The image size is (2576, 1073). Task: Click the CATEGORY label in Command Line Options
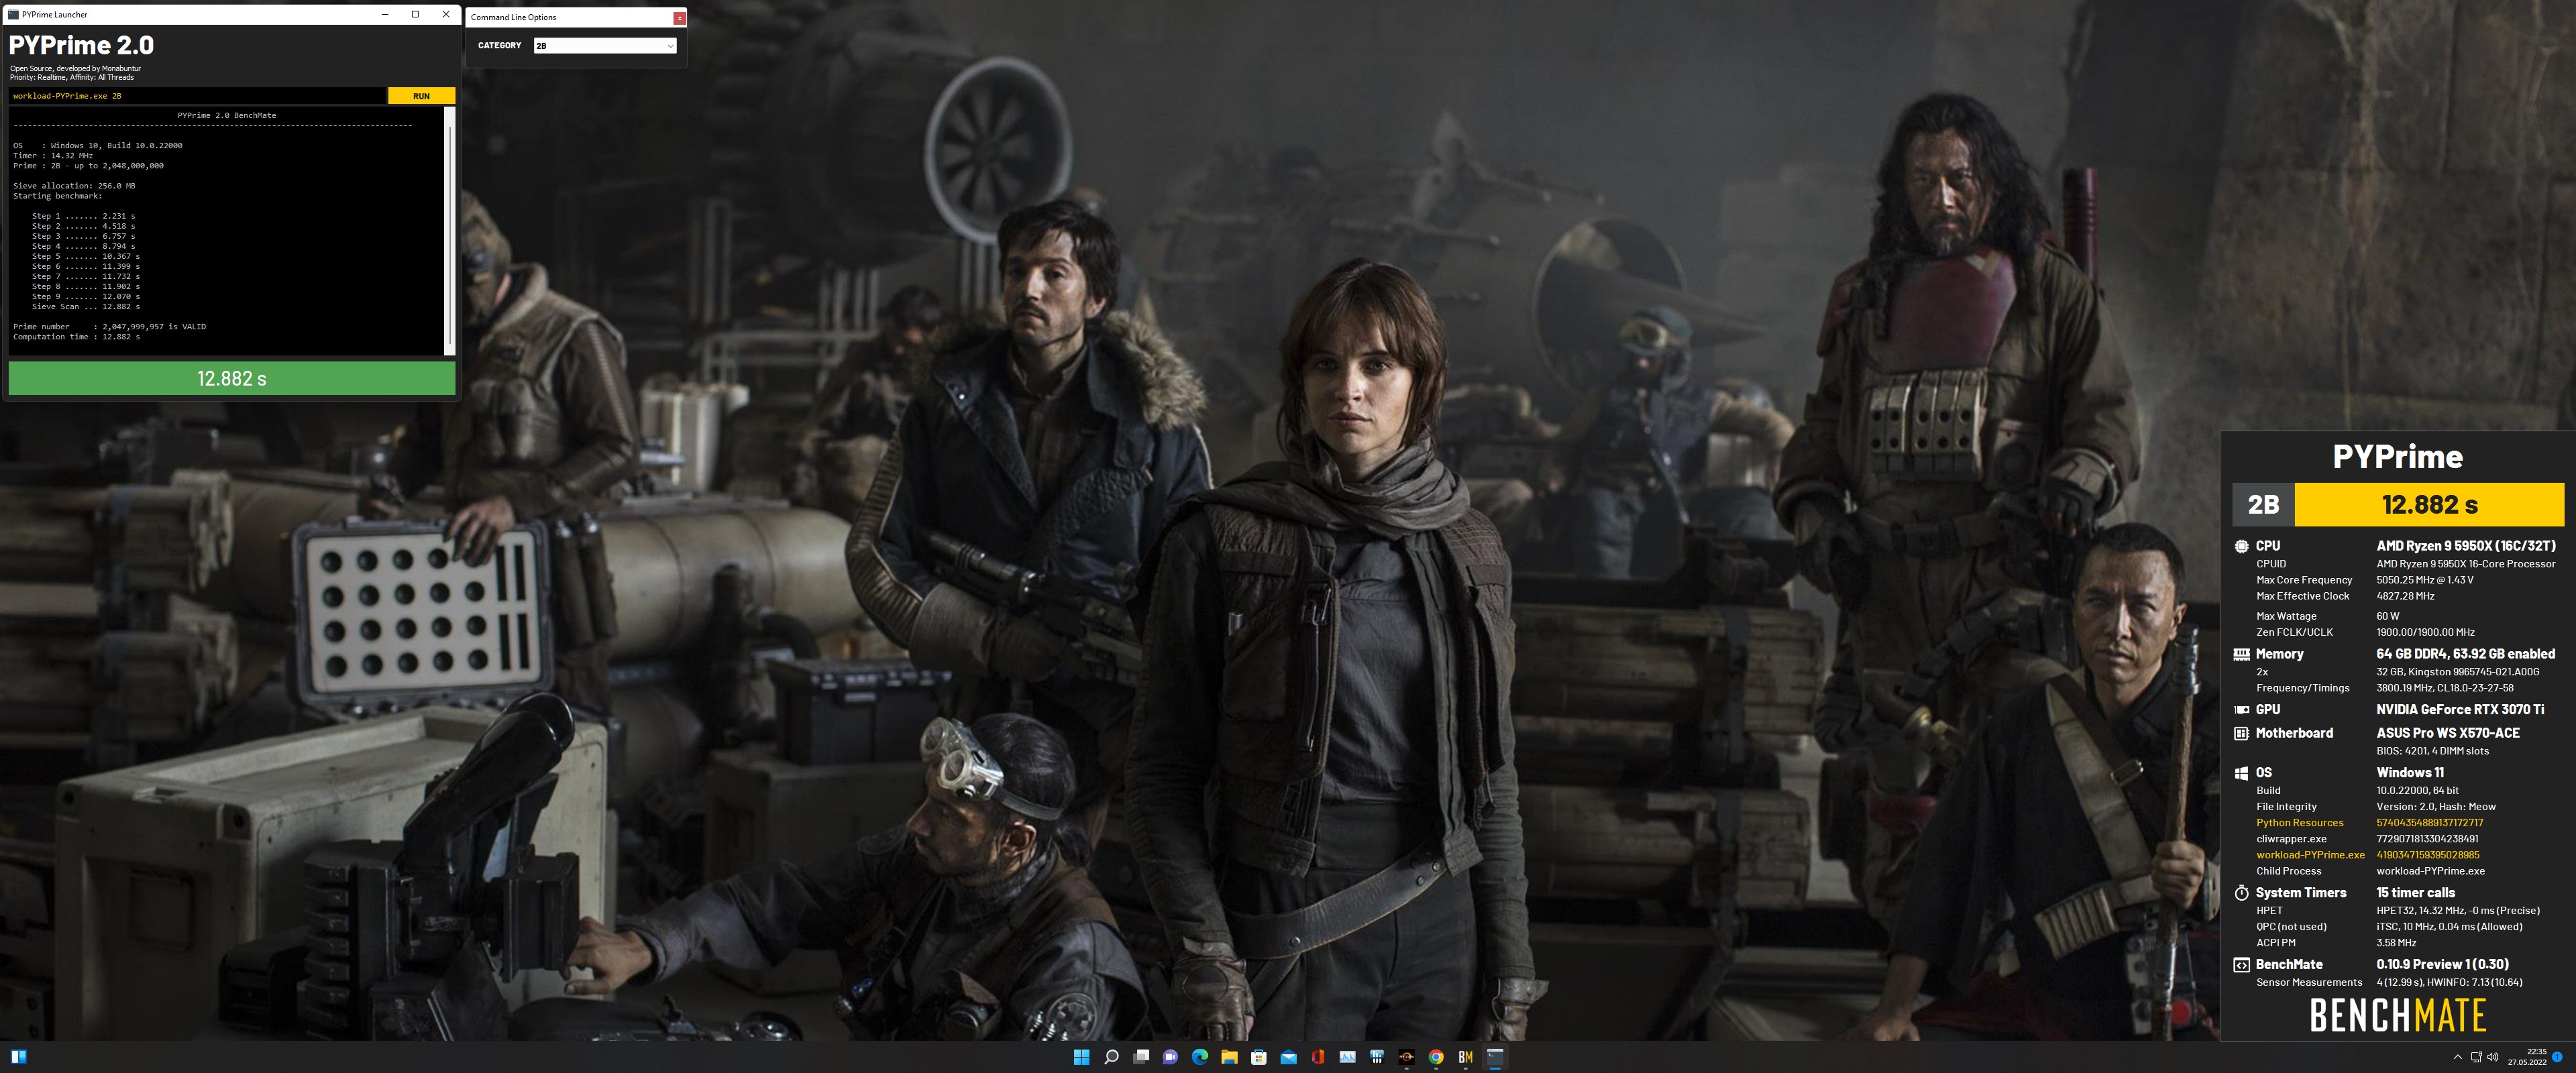coord(499,46)
